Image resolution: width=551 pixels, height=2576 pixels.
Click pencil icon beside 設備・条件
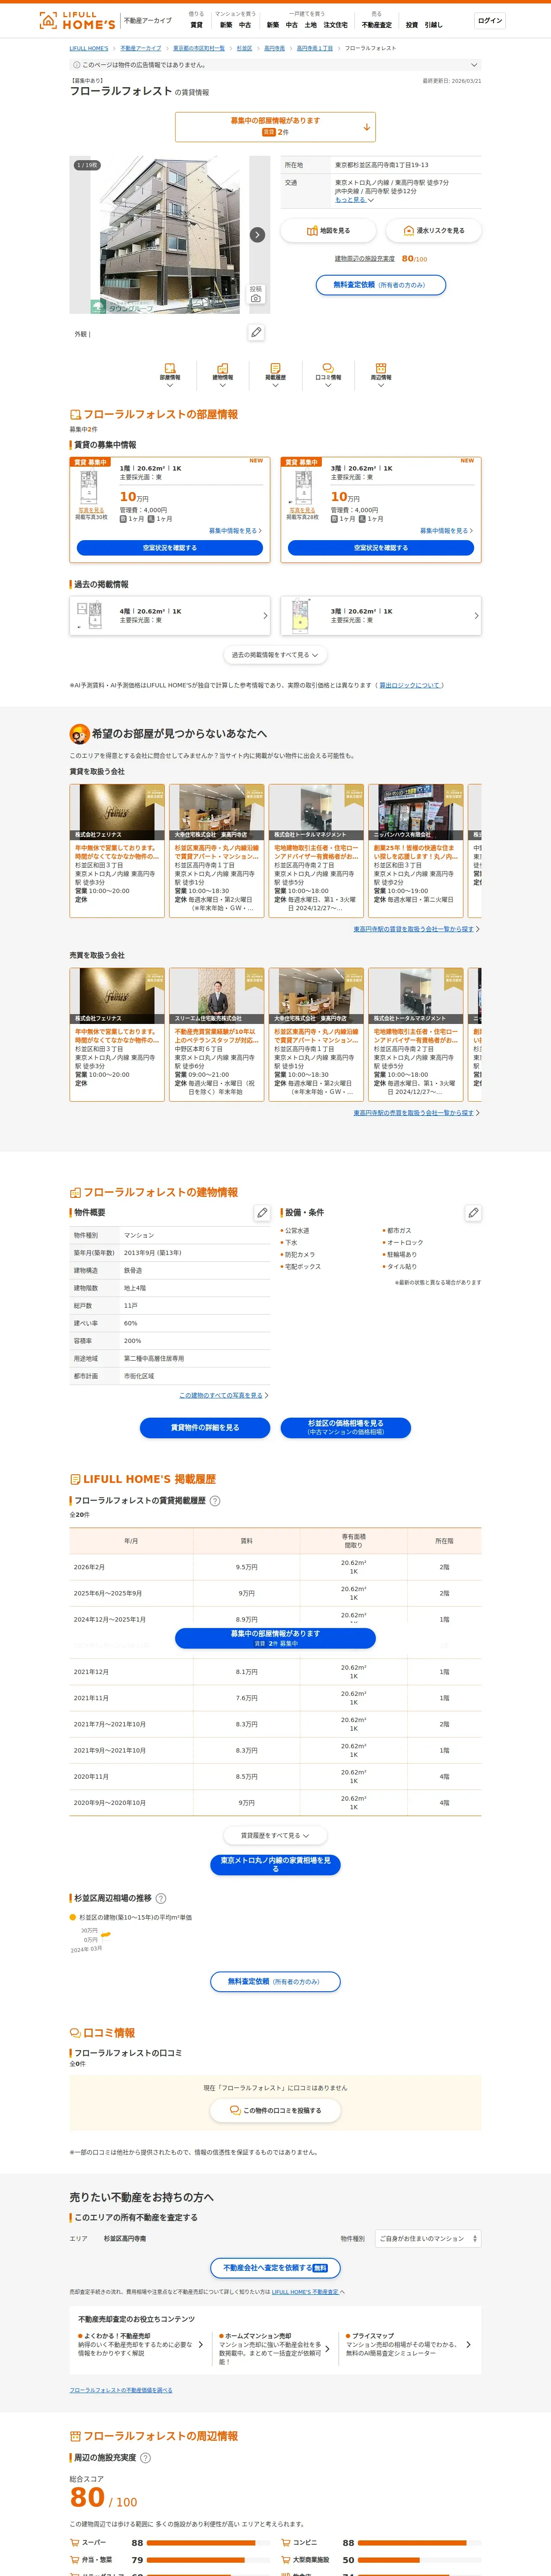pyautogui.click(x=473, y=1213)
